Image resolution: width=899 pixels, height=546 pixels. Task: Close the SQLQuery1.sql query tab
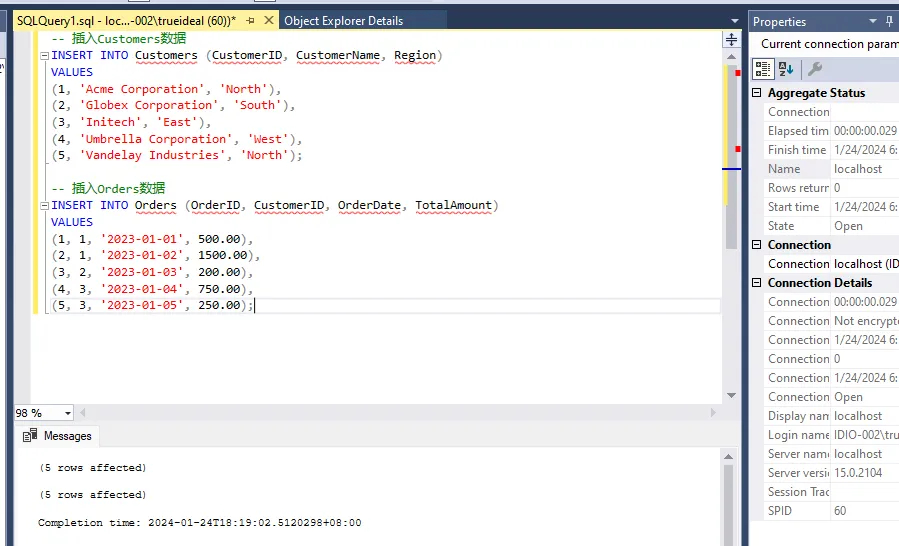pos(268,20)
